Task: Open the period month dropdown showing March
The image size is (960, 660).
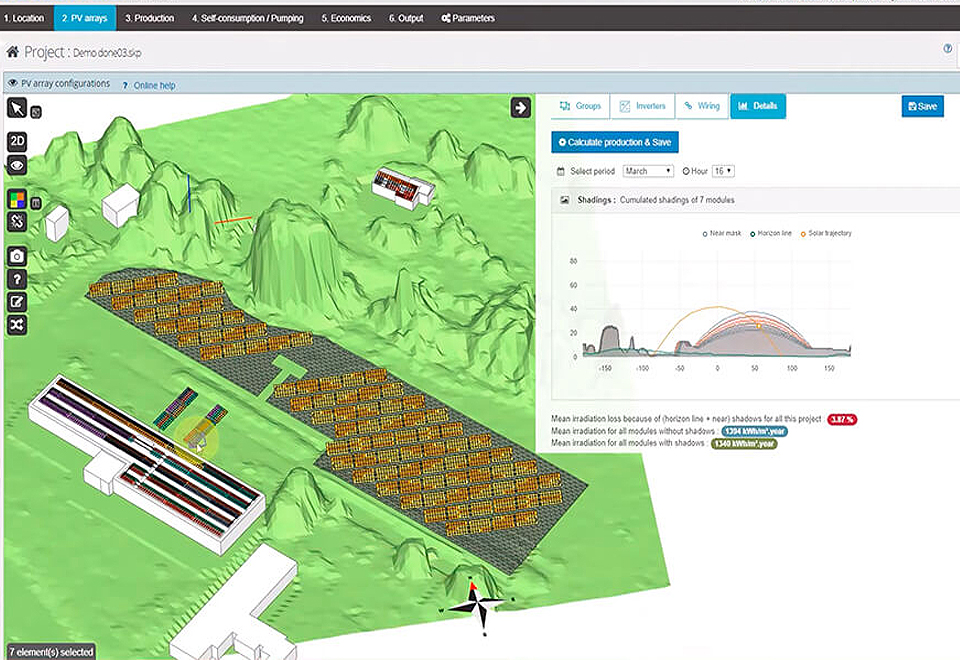Action: point(647,171)
